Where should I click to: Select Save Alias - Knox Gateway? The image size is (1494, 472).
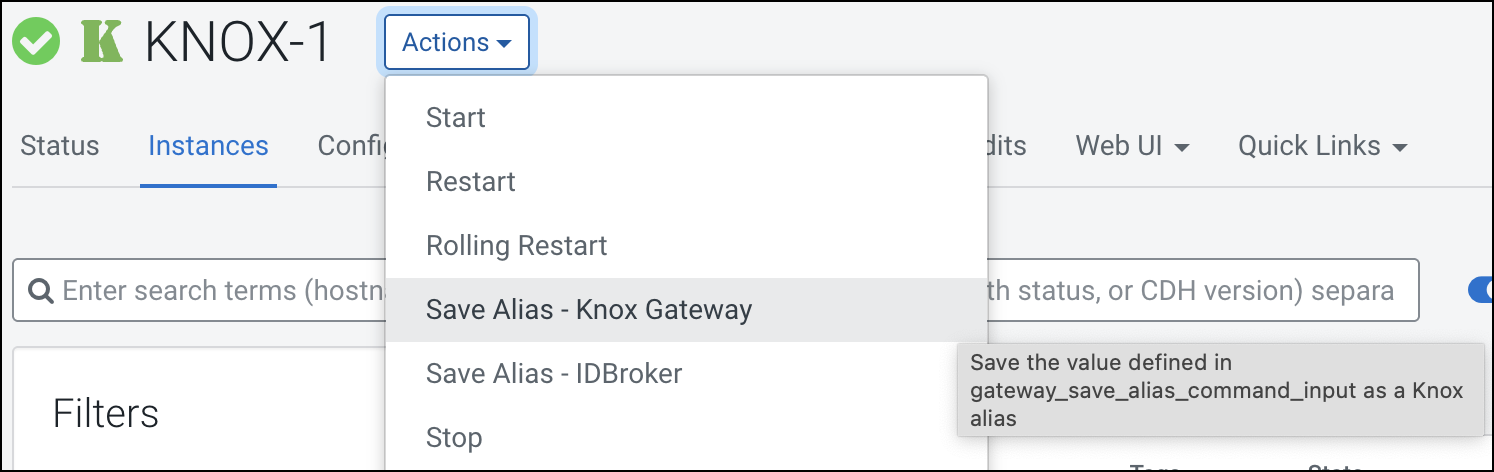coord(589,310)
